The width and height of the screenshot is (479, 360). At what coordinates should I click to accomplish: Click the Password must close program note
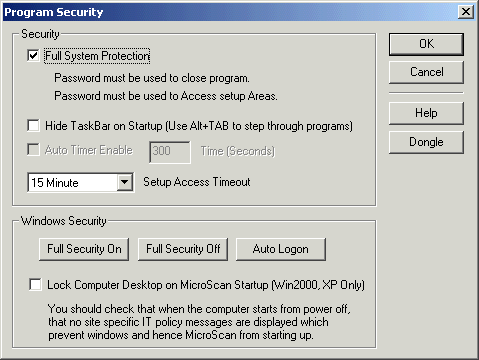[152, 78]
